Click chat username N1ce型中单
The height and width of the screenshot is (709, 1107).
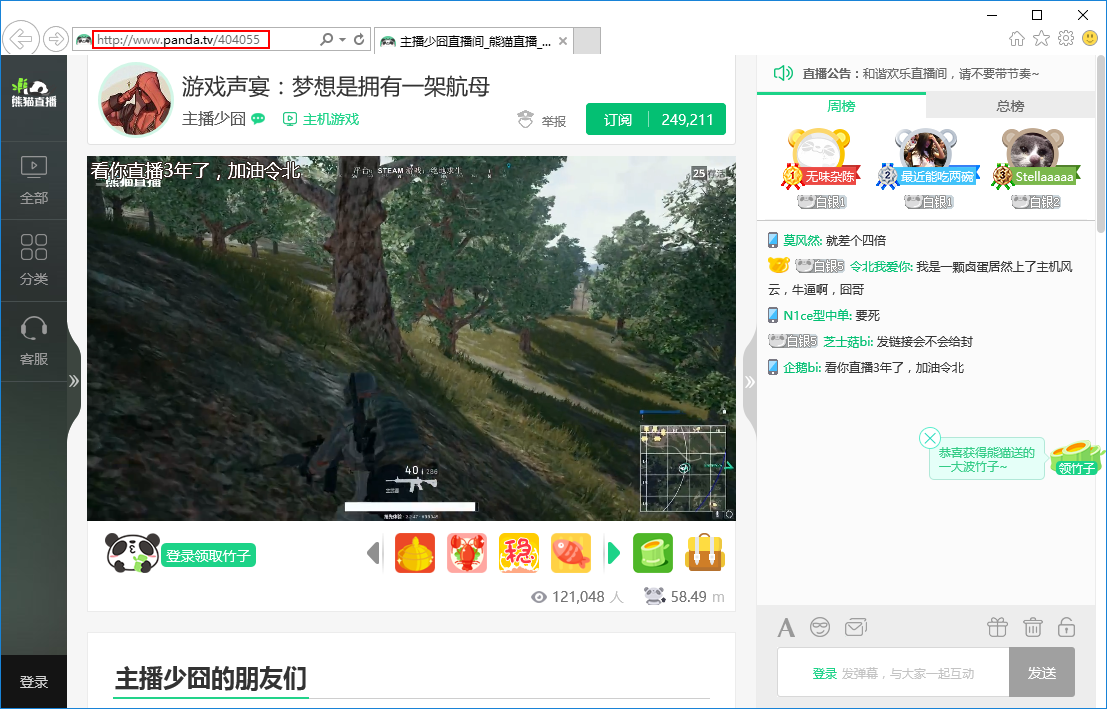817,315
